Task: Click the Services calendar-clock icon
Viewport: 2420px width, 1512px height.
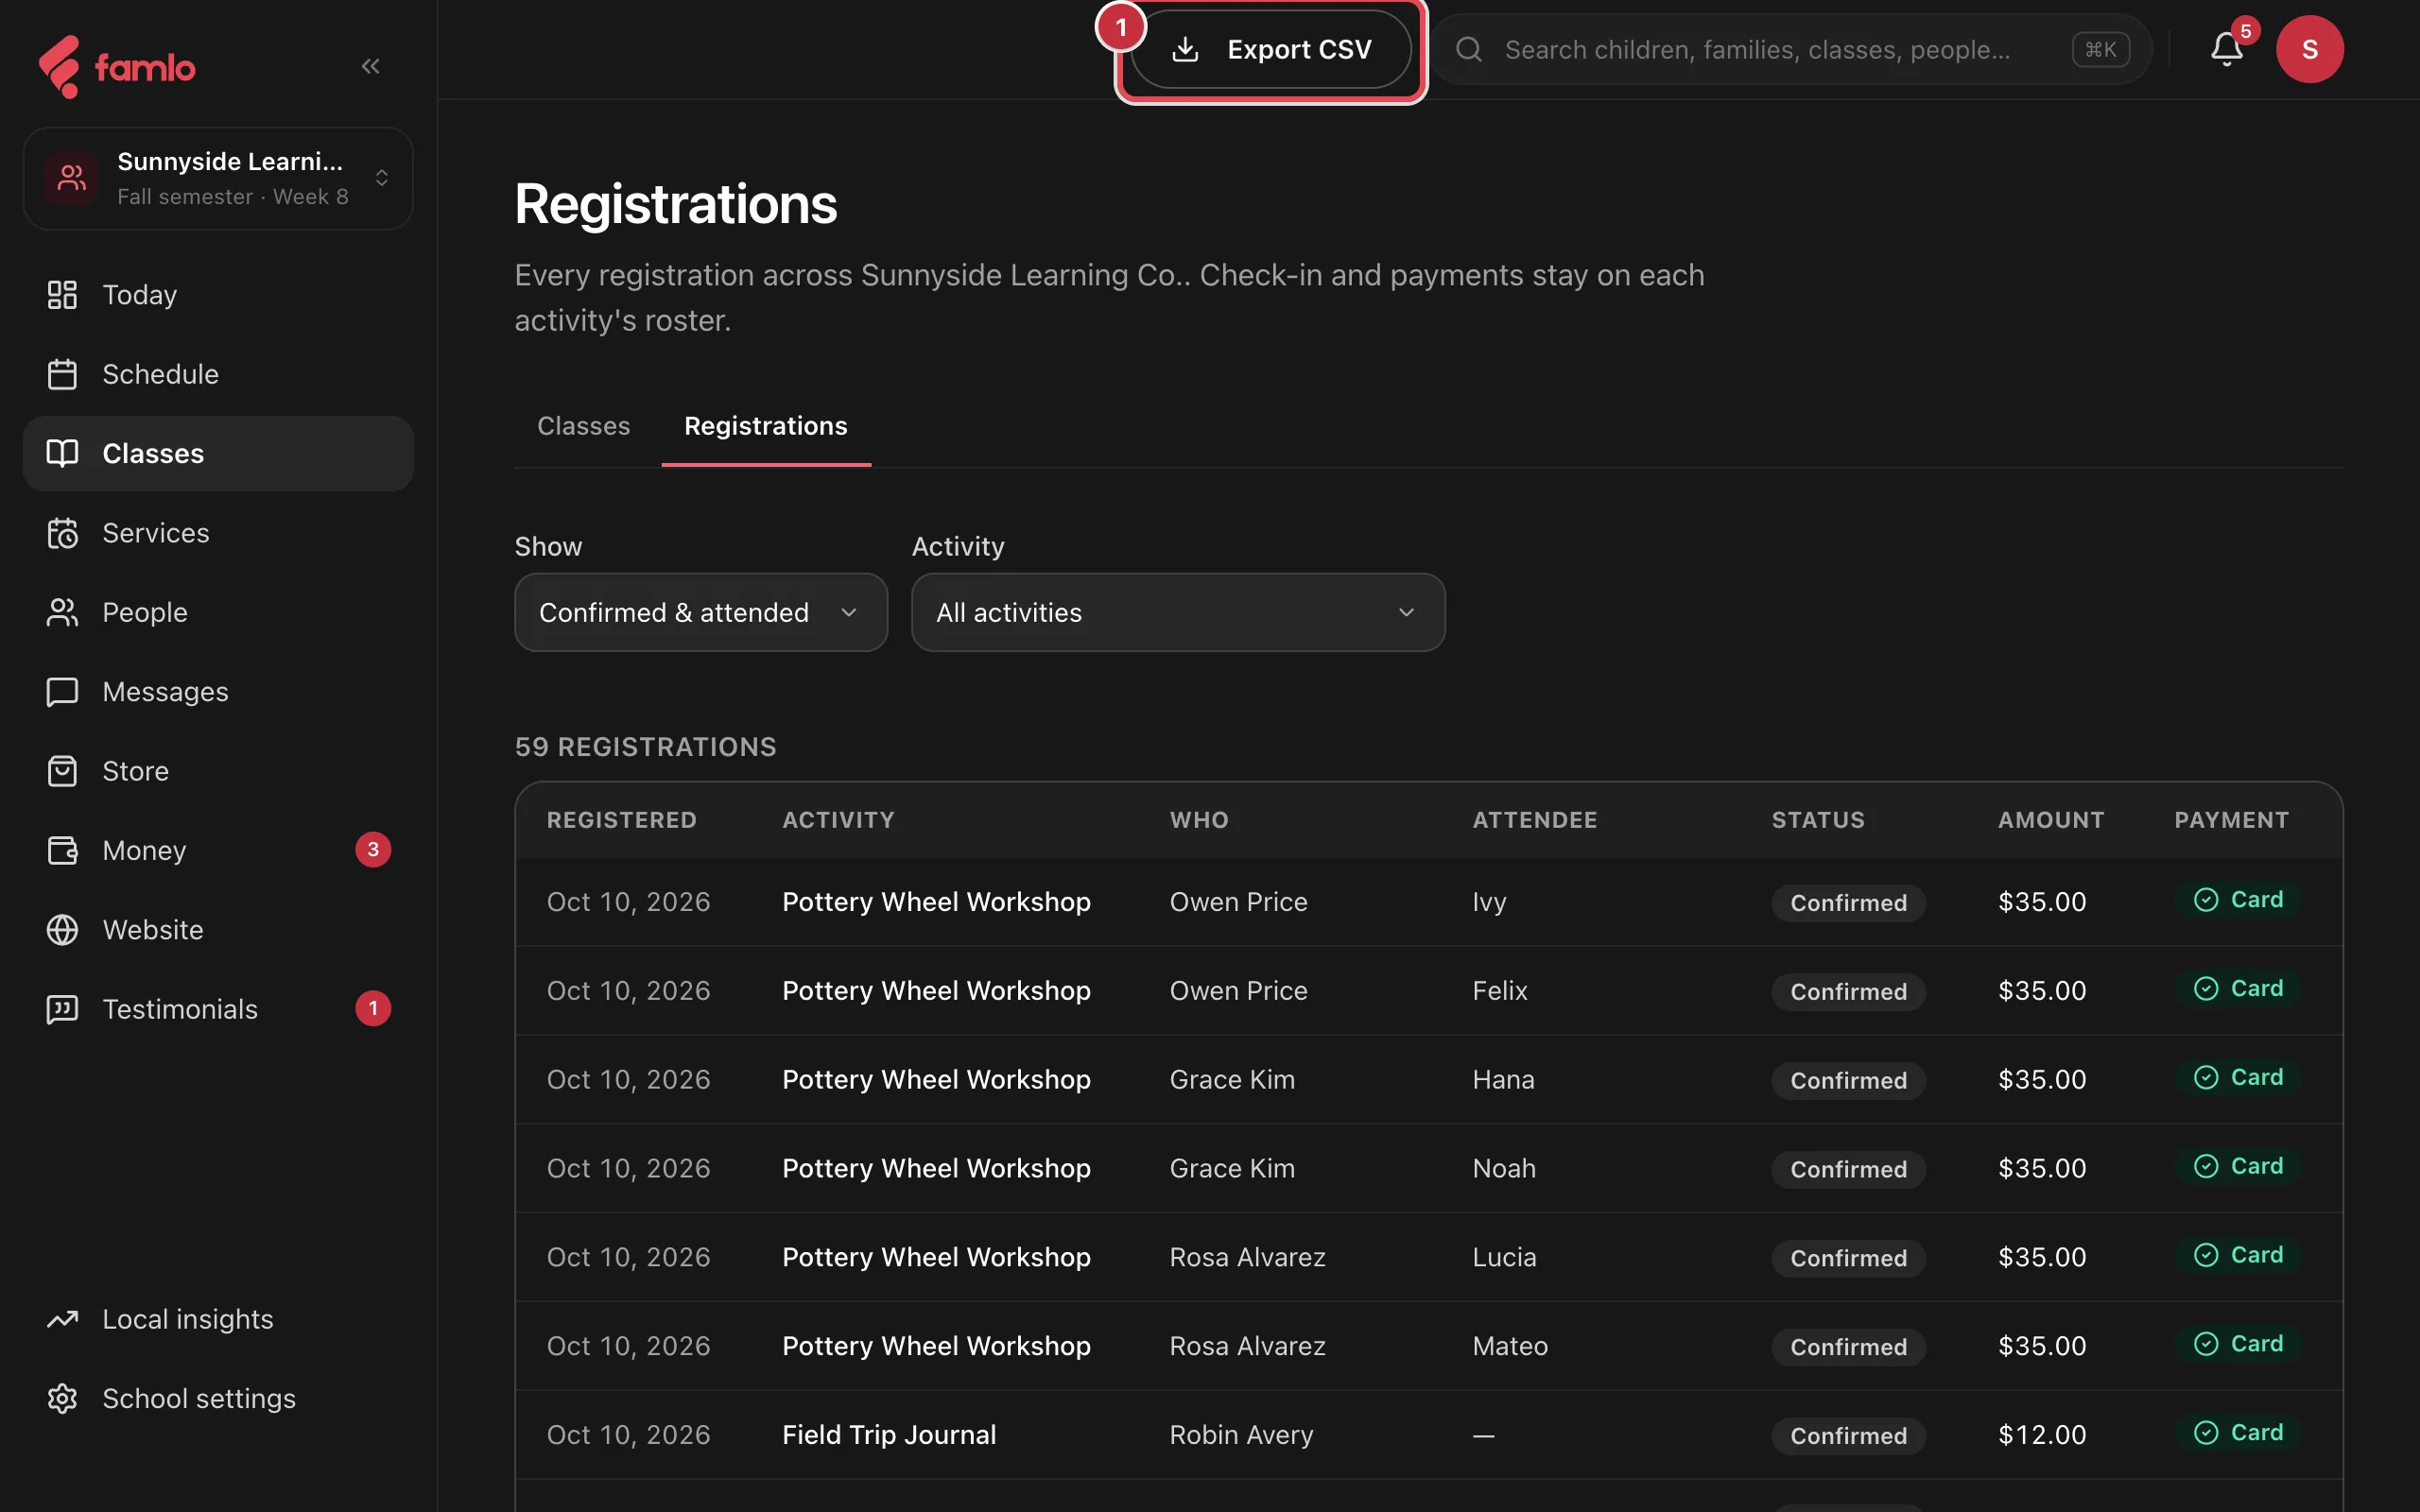Action: click(62, 533)
